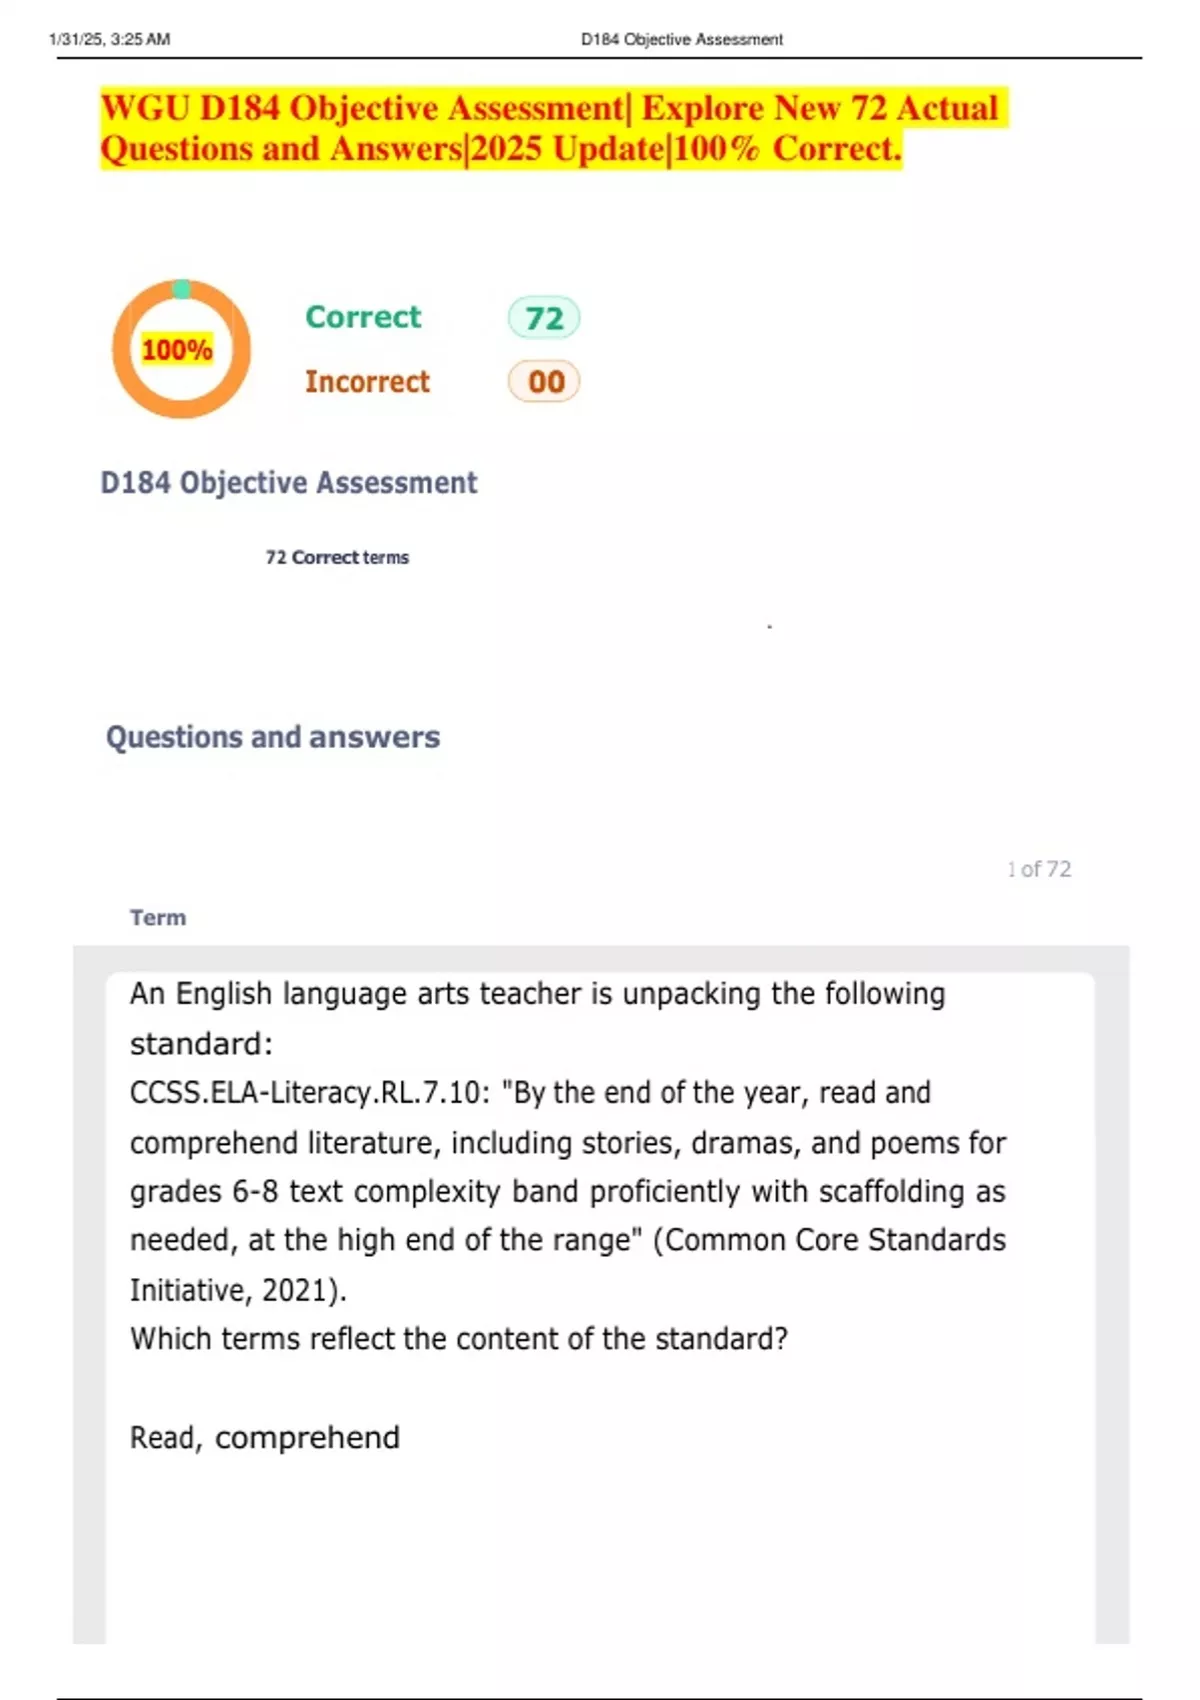Screen dimensions: 1200x1700
Task: Click the 1 of 72 page counter
Action: (1039, 869)
